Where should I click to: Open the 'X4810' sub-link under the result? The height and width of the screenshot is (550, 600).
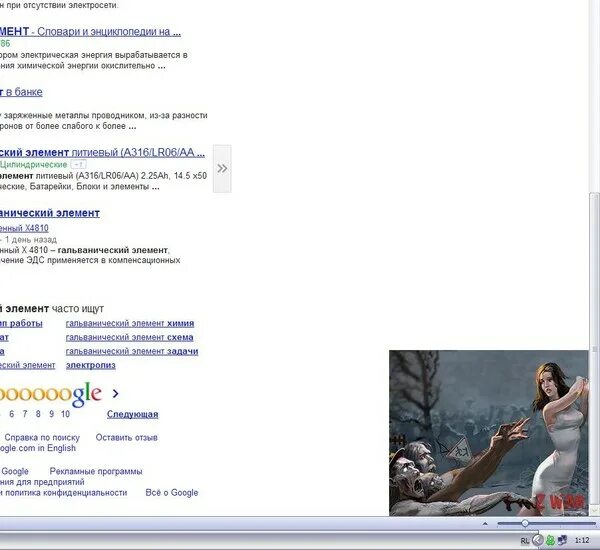[x=37, y=228]
